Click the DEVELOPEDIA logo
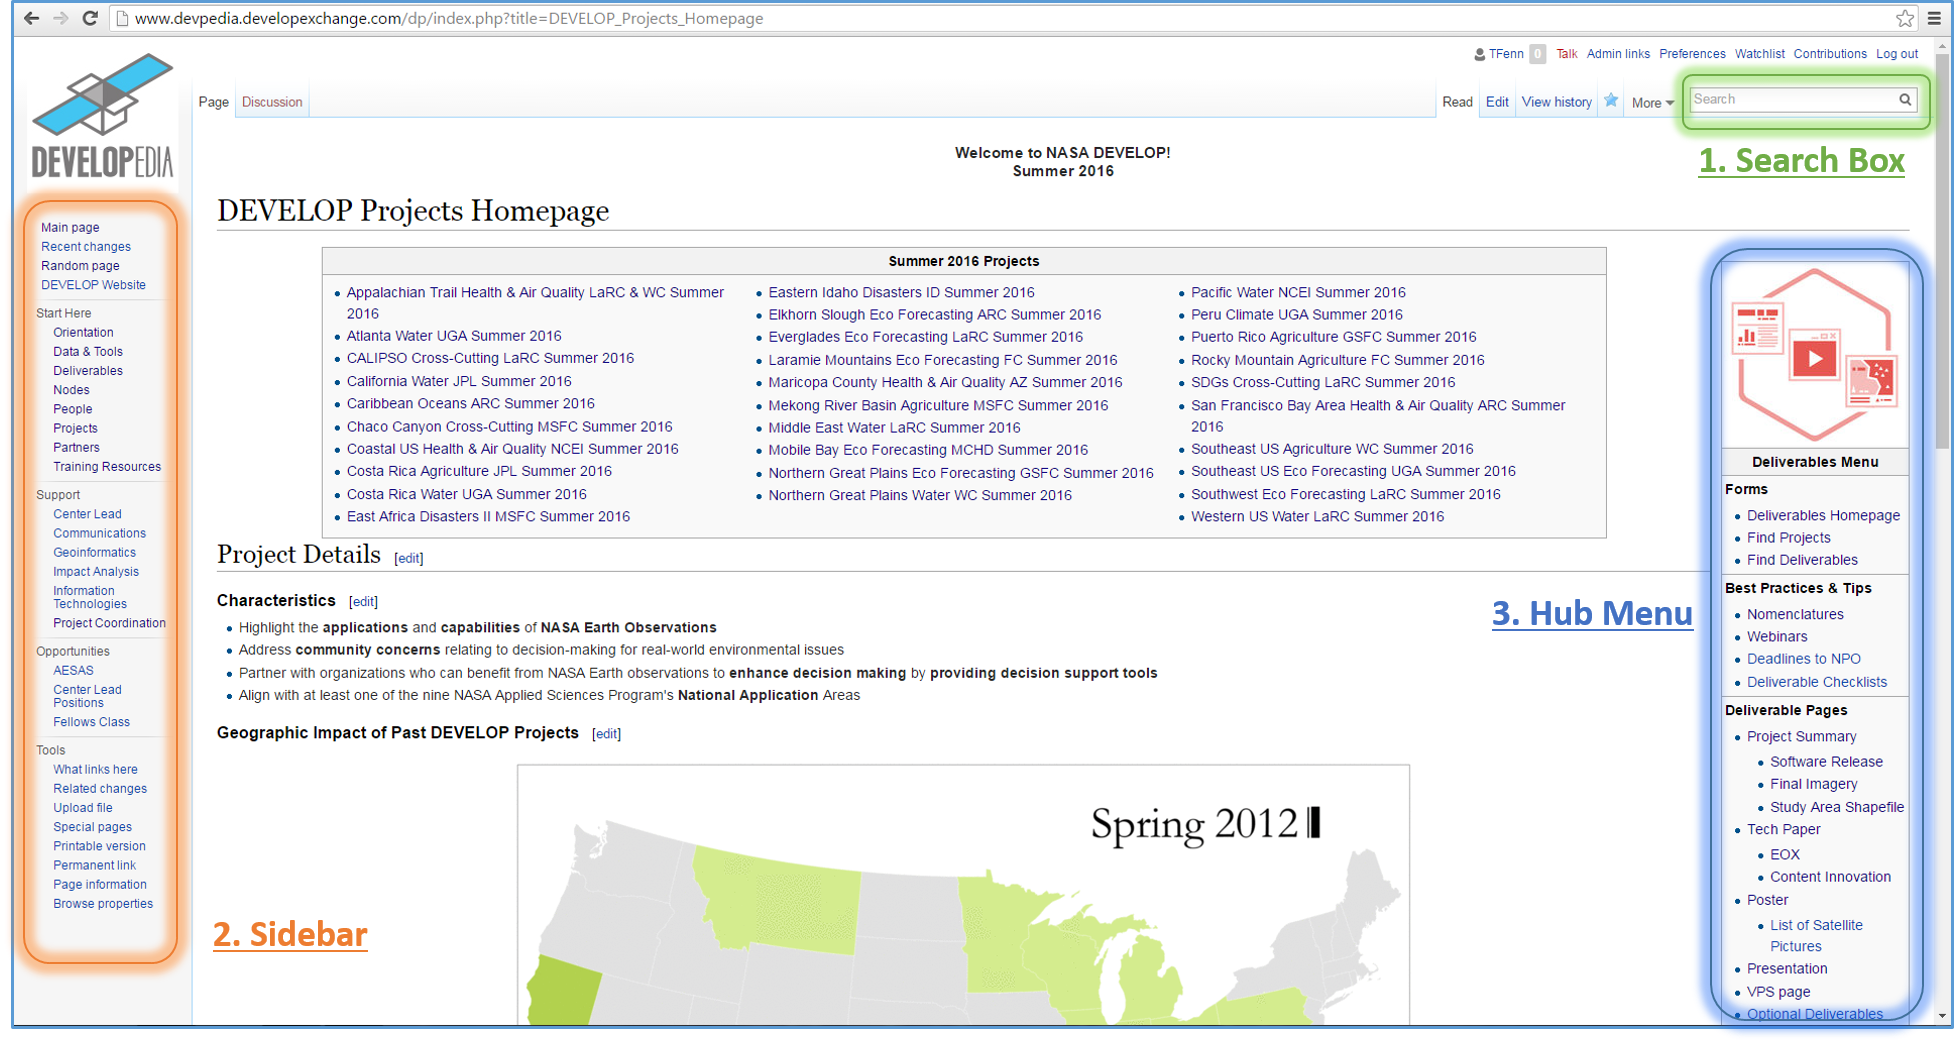The image size is (1954, 1044). [102, 116]
